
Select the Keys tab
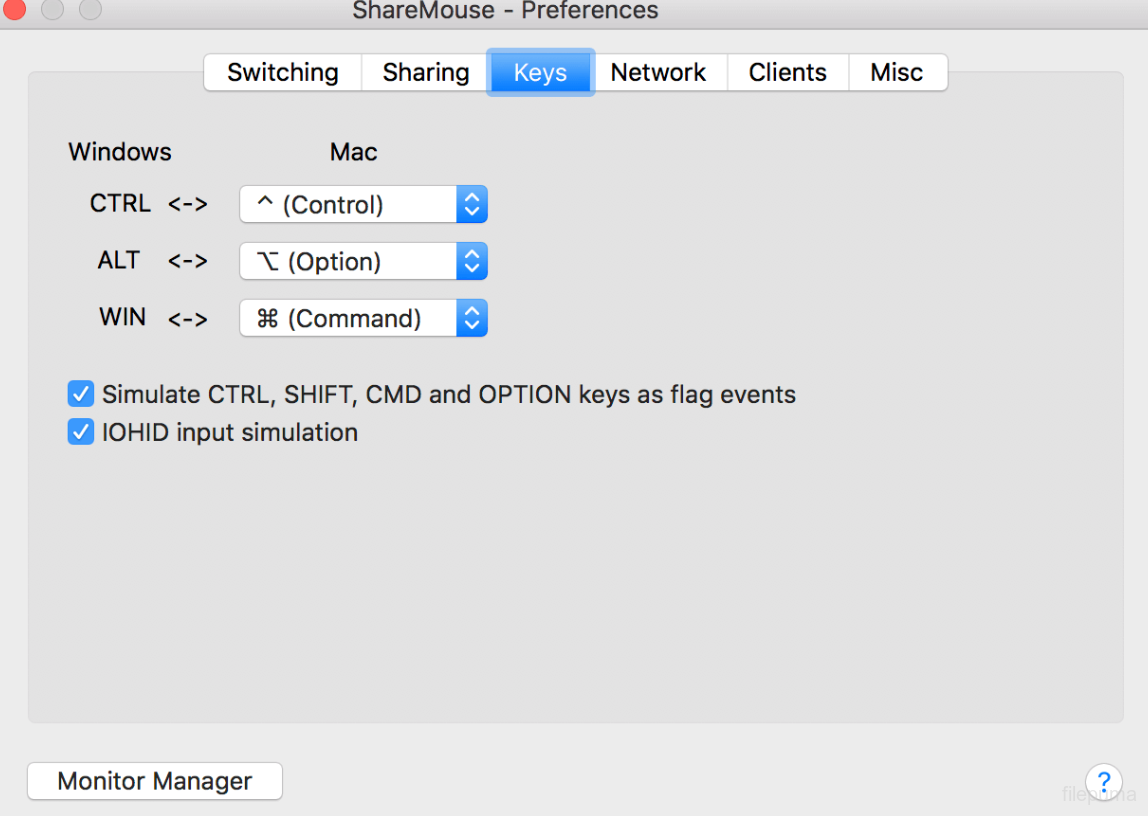coord(540,72)
